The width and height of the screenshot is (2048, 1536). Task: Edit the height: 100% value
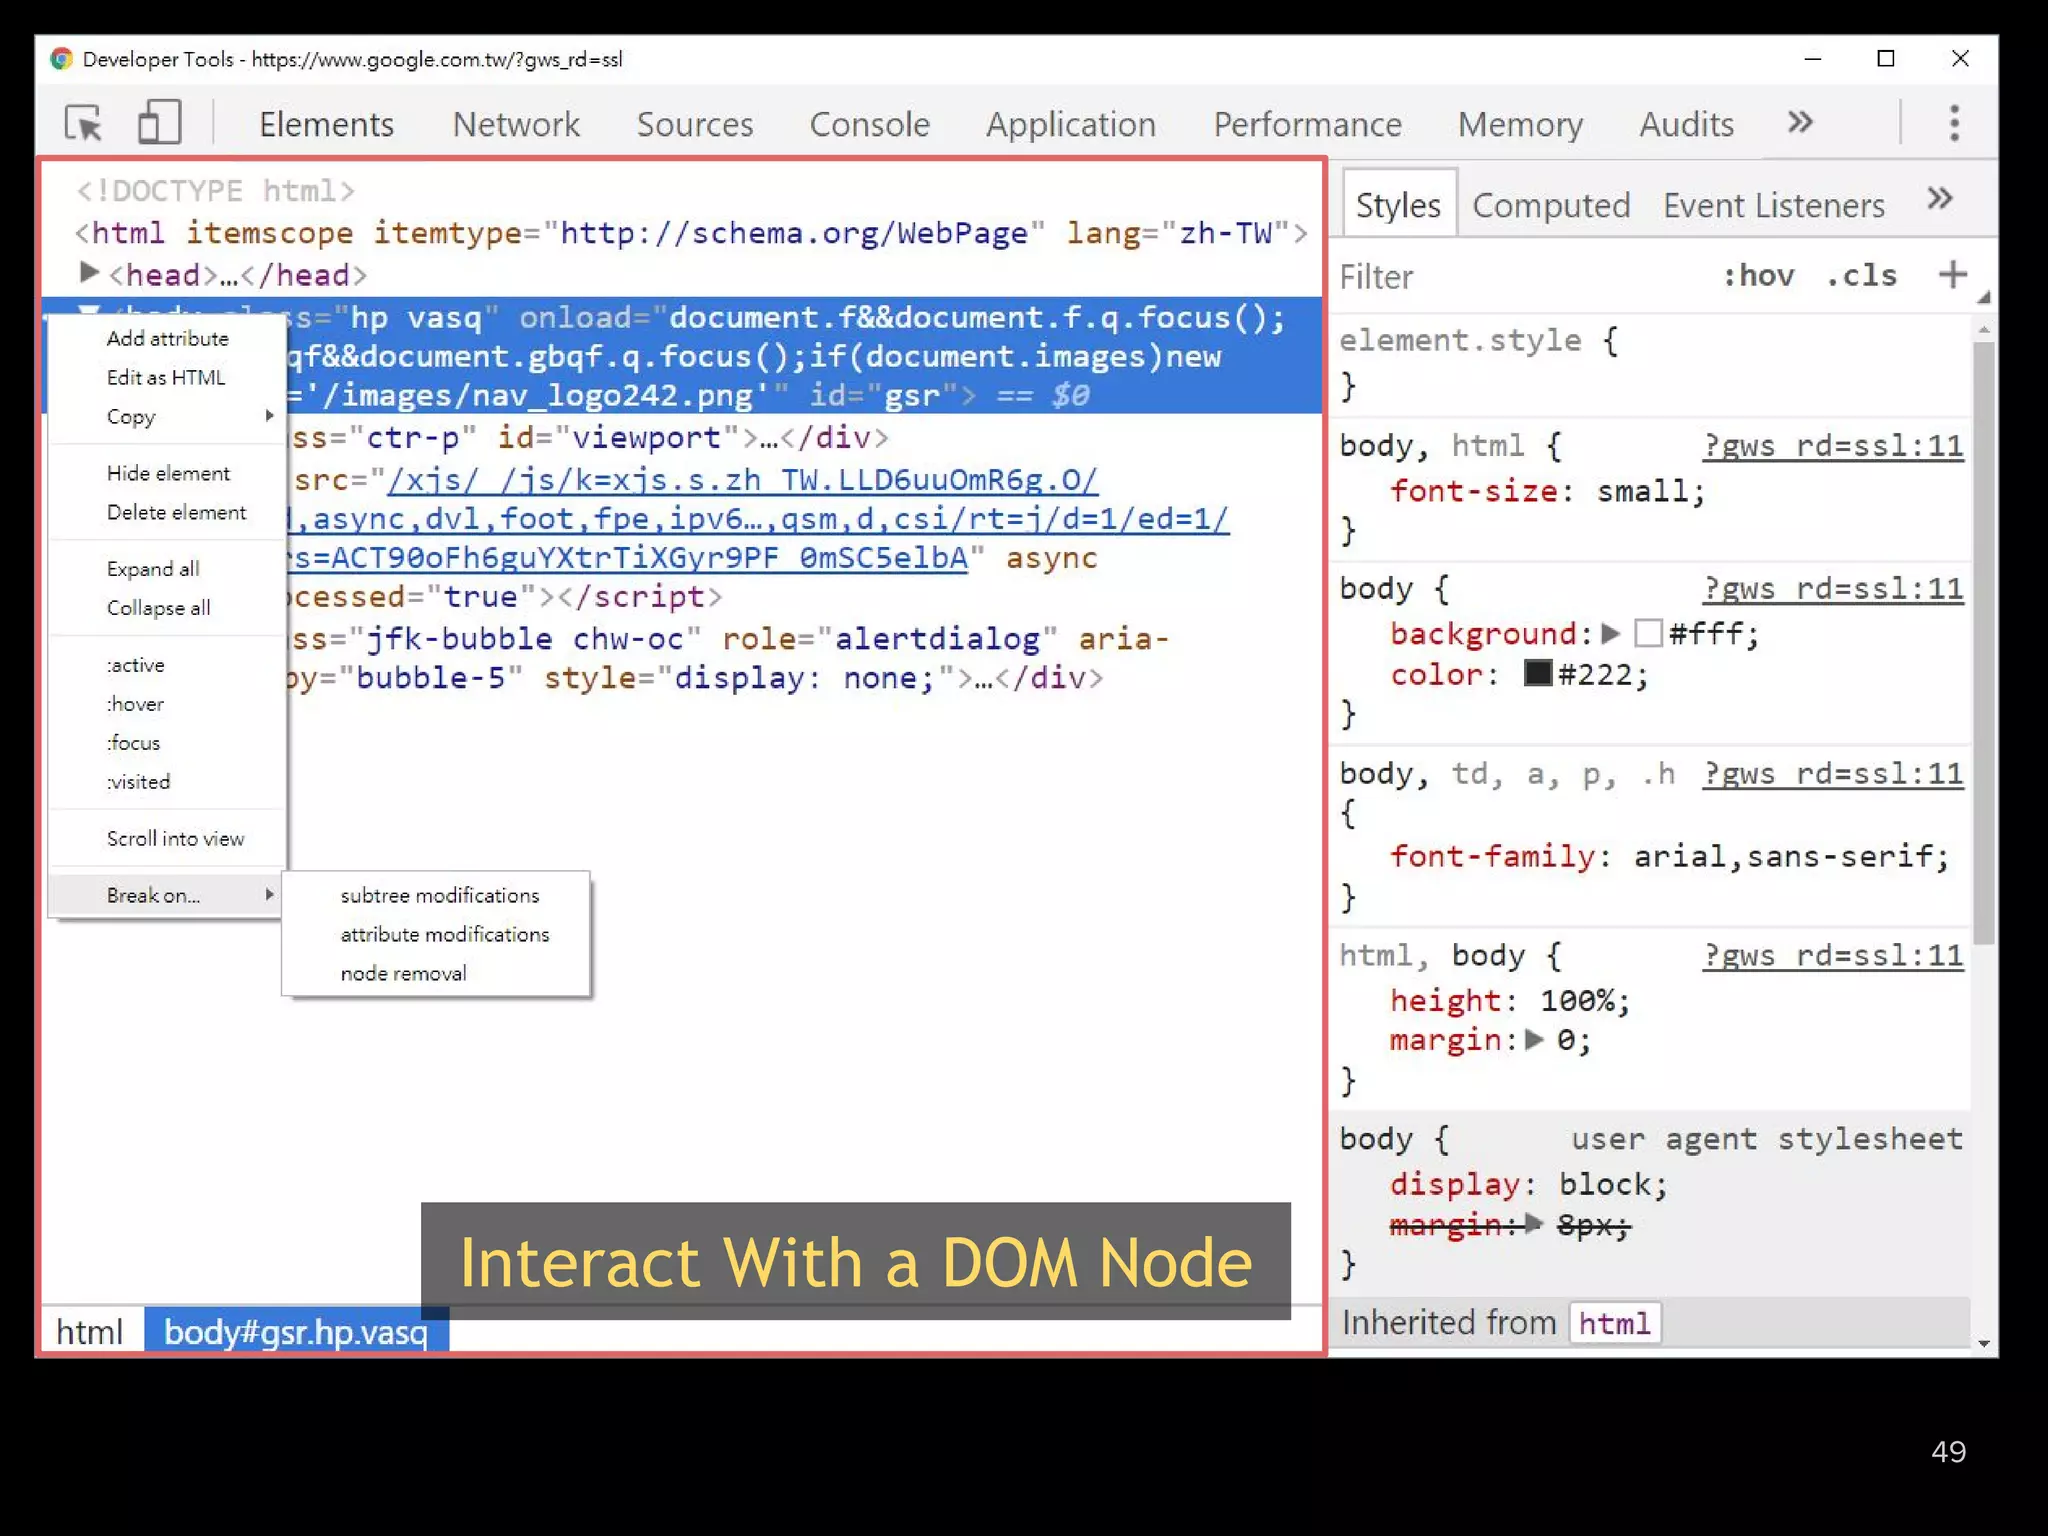(x=1576, y=1000)
